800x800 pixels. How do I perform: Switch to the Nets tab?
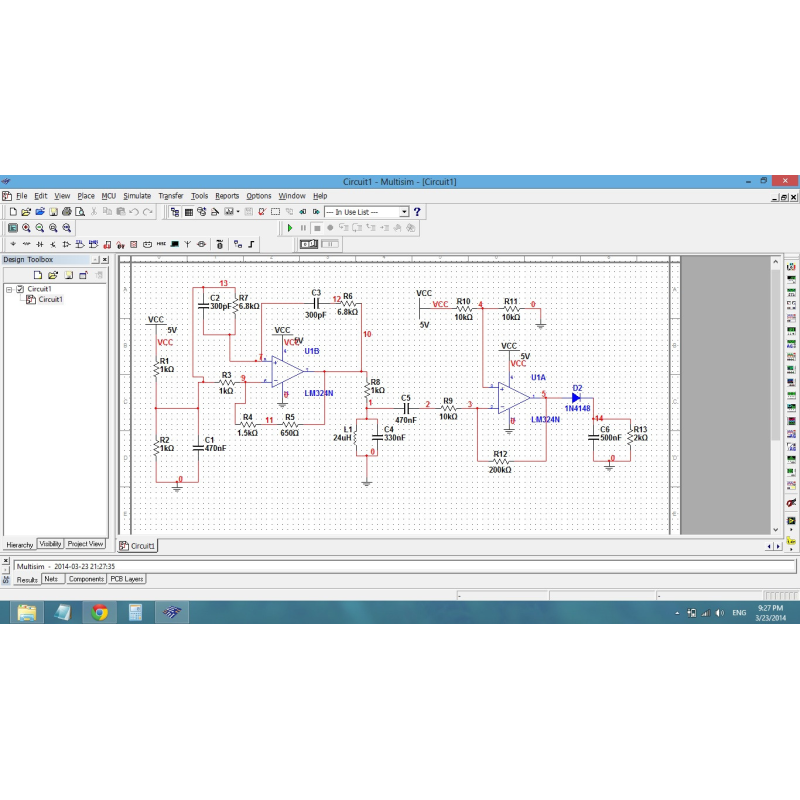[52, 579]
